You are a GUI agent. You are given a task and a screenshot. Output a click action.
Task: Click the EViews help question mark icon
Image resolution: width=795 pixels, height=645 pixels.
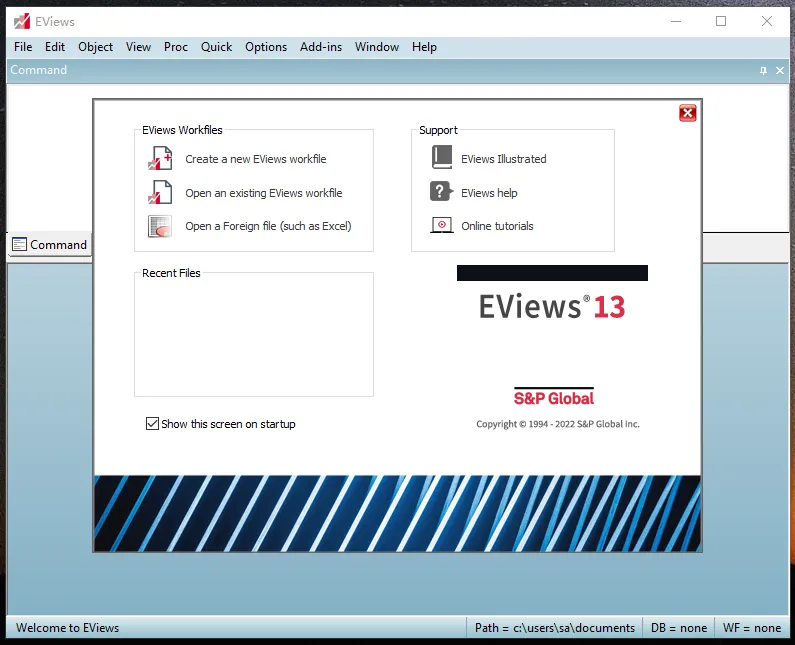[442, 192]
